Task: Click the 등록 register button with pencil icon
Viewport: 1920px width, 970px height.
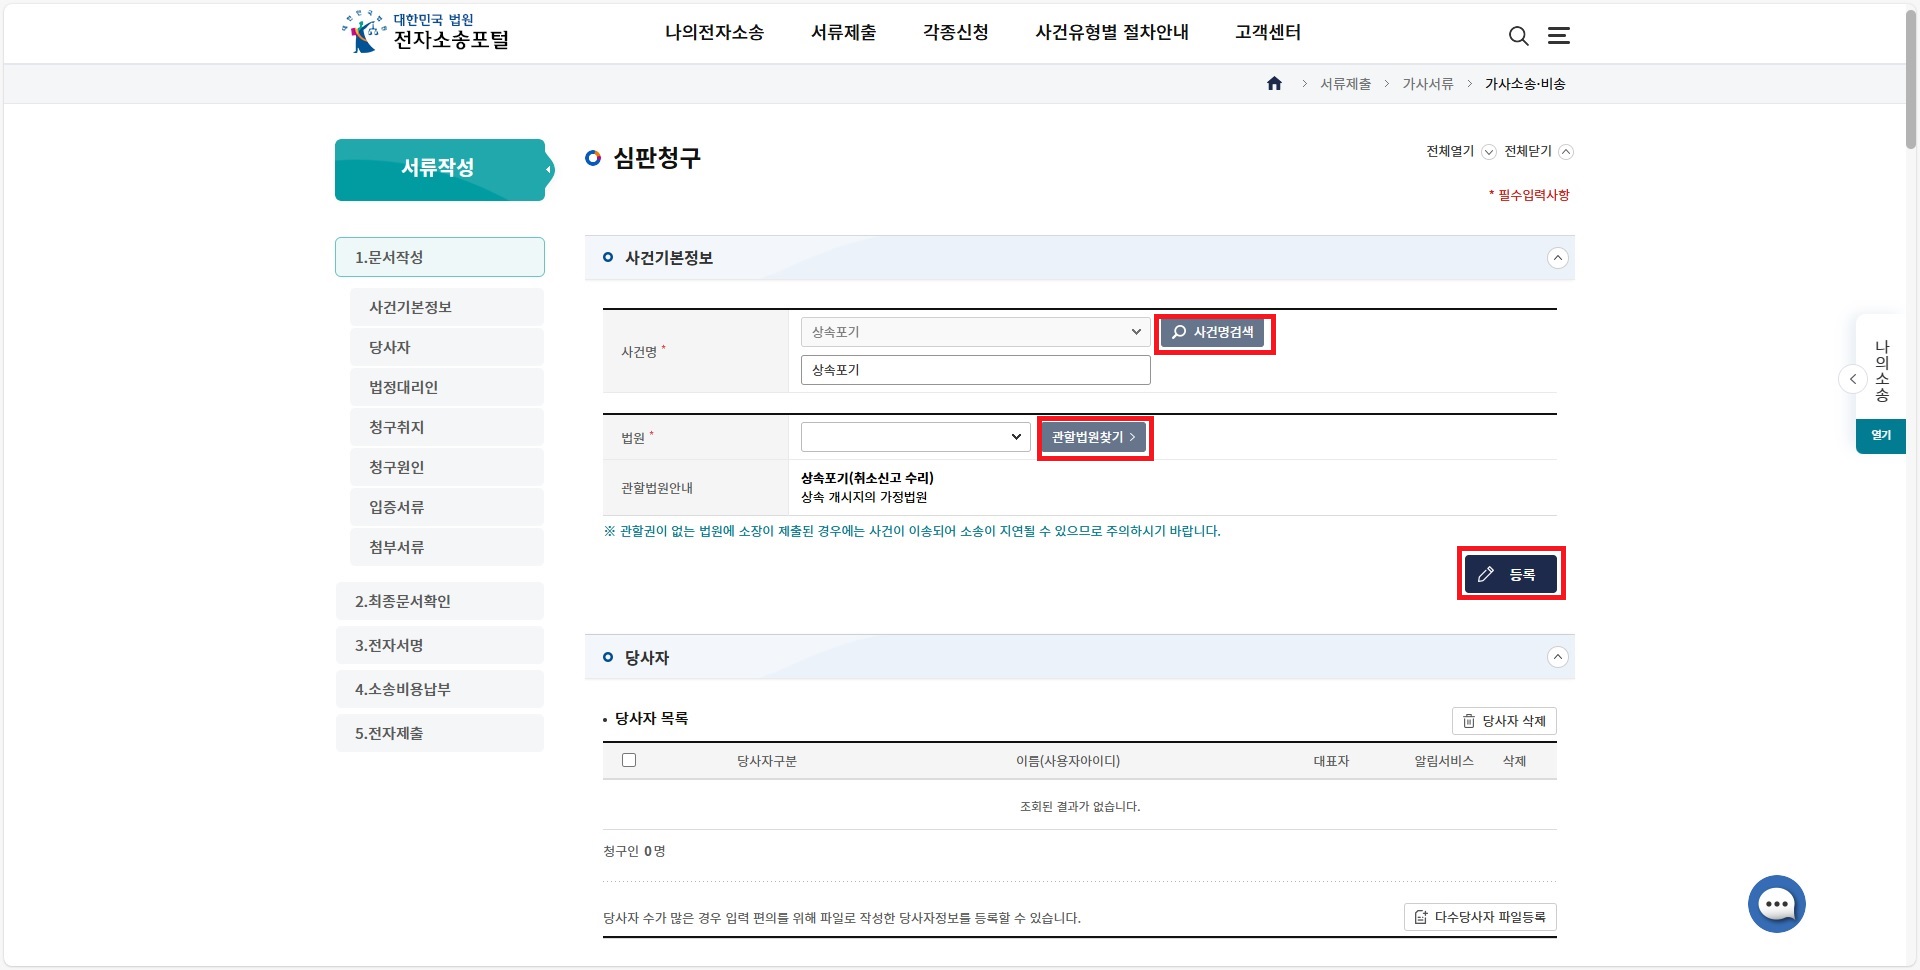Action: (1510, 573)
